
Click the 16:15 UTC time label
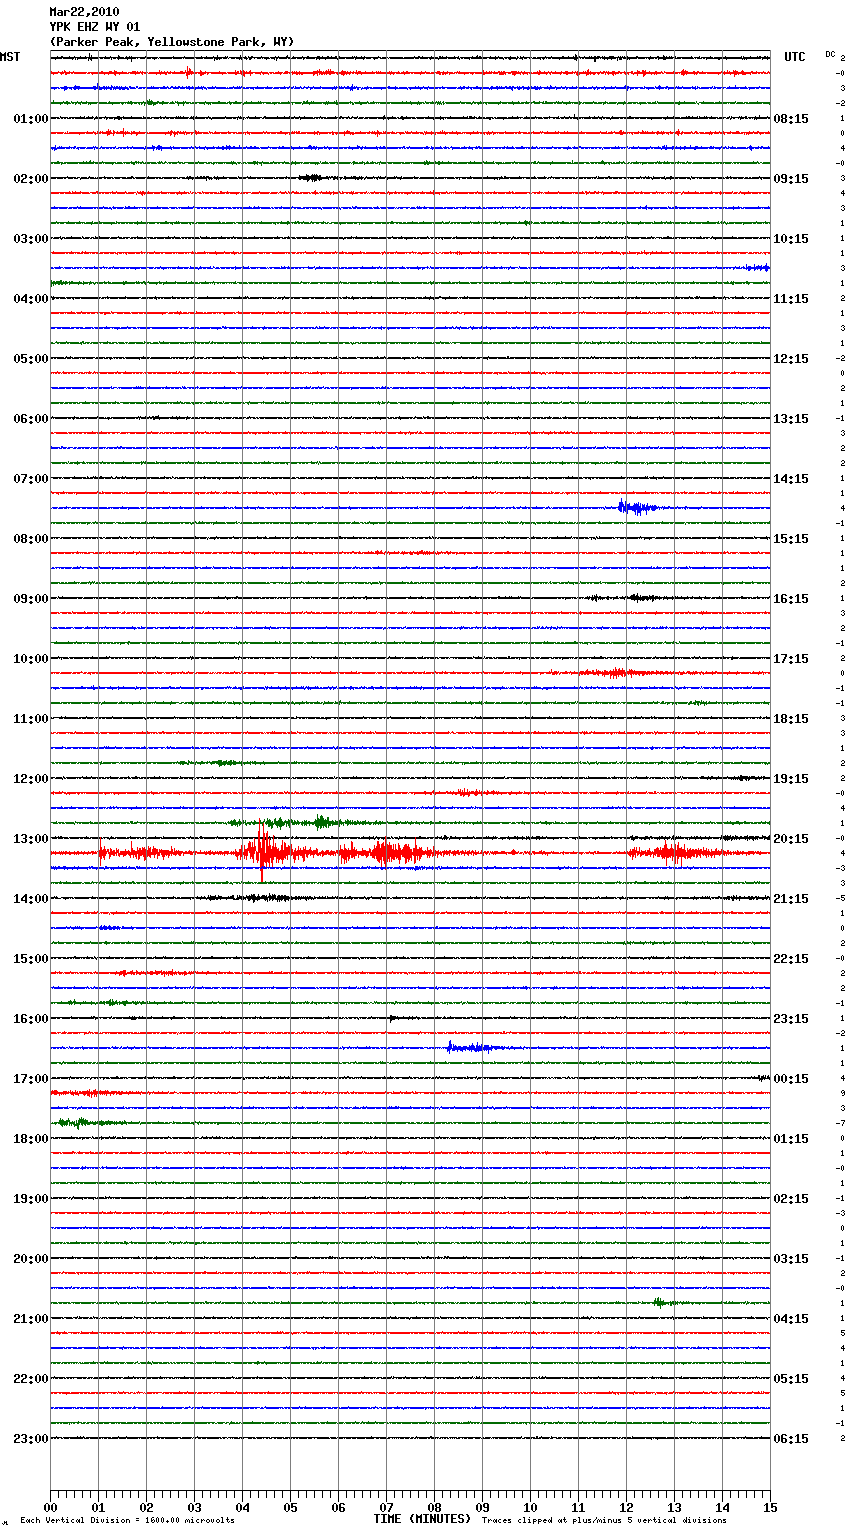[x=791, y=599]
